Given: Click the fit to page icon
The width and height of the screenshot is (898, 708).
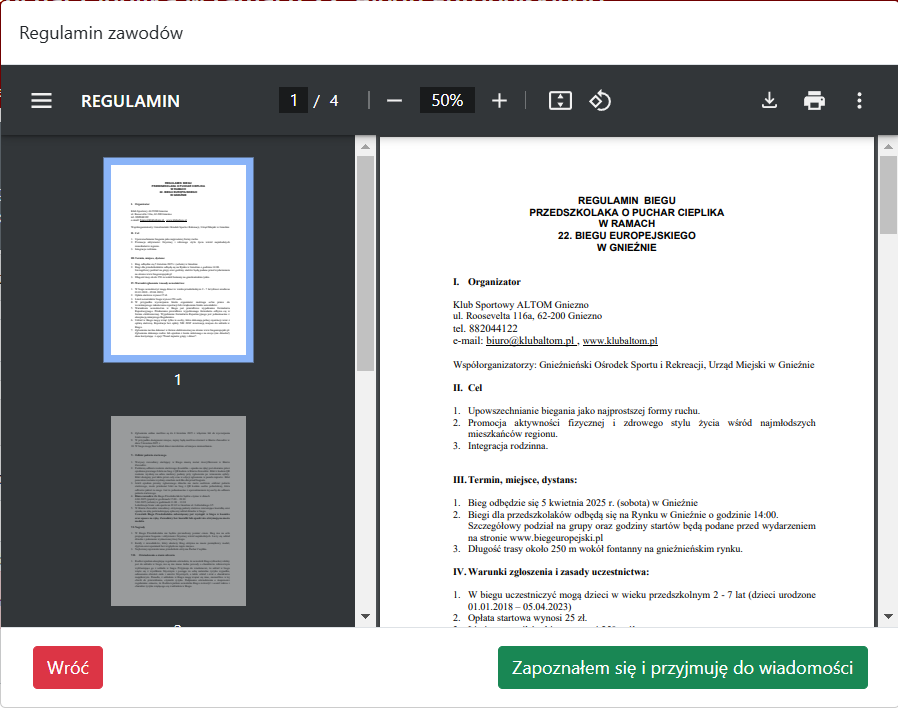Looking at the screenshot, I should 560,101.
